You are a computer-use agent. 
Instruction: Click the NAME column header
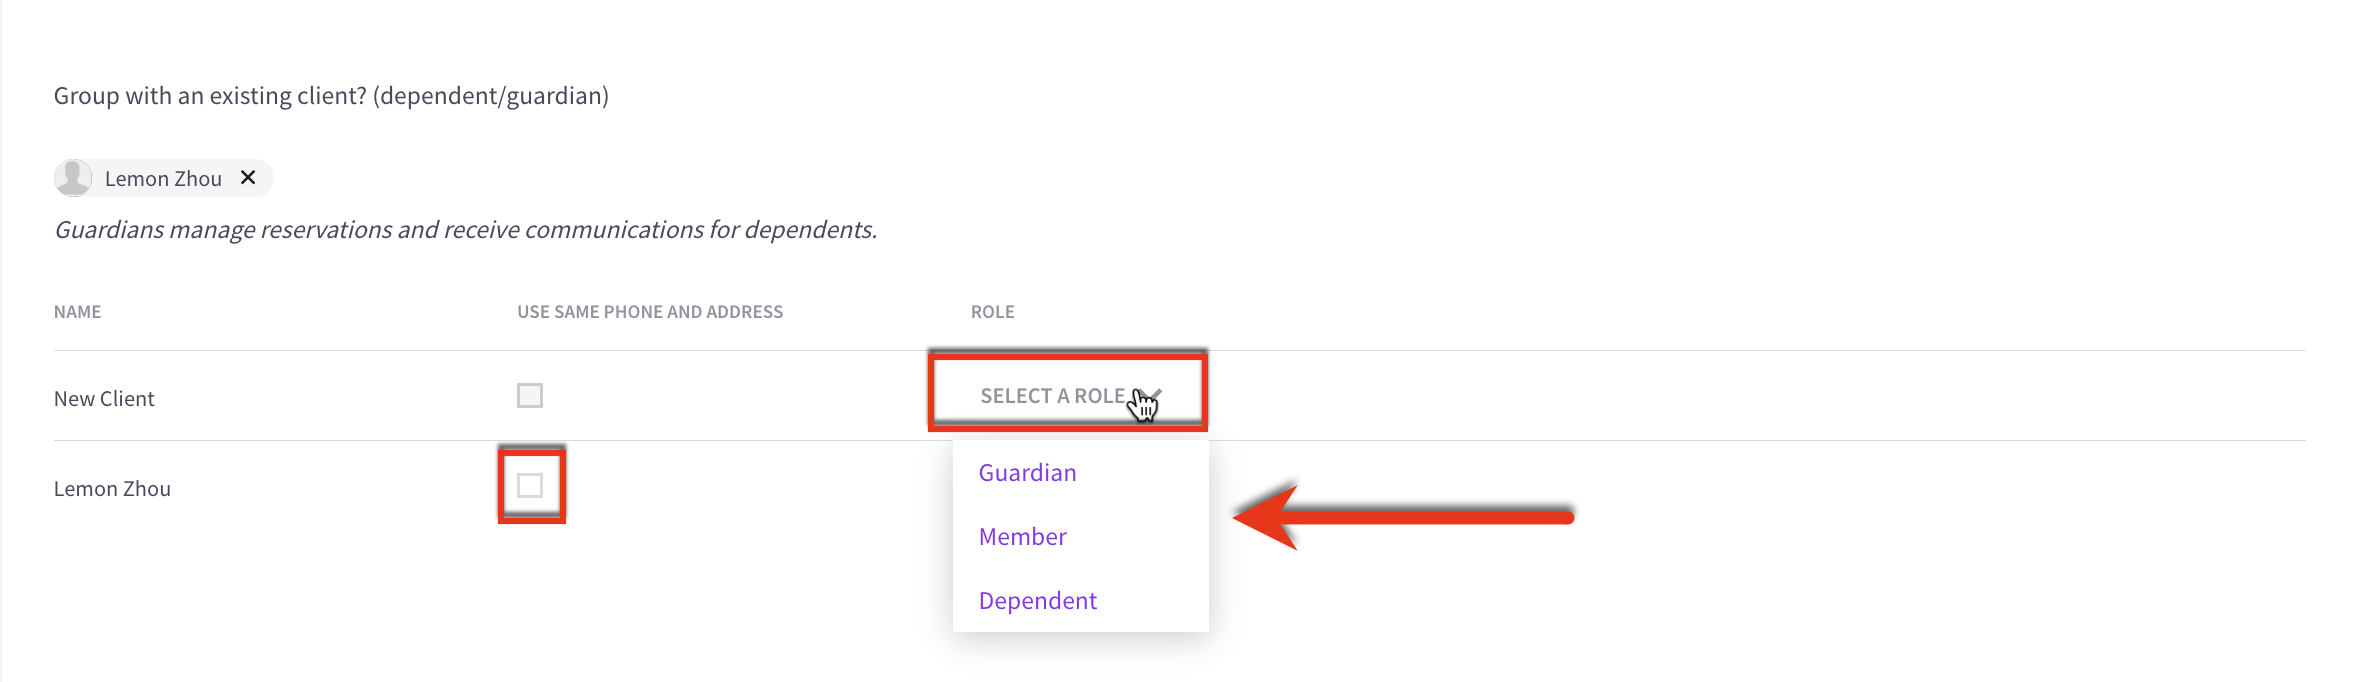pos(77,311)
